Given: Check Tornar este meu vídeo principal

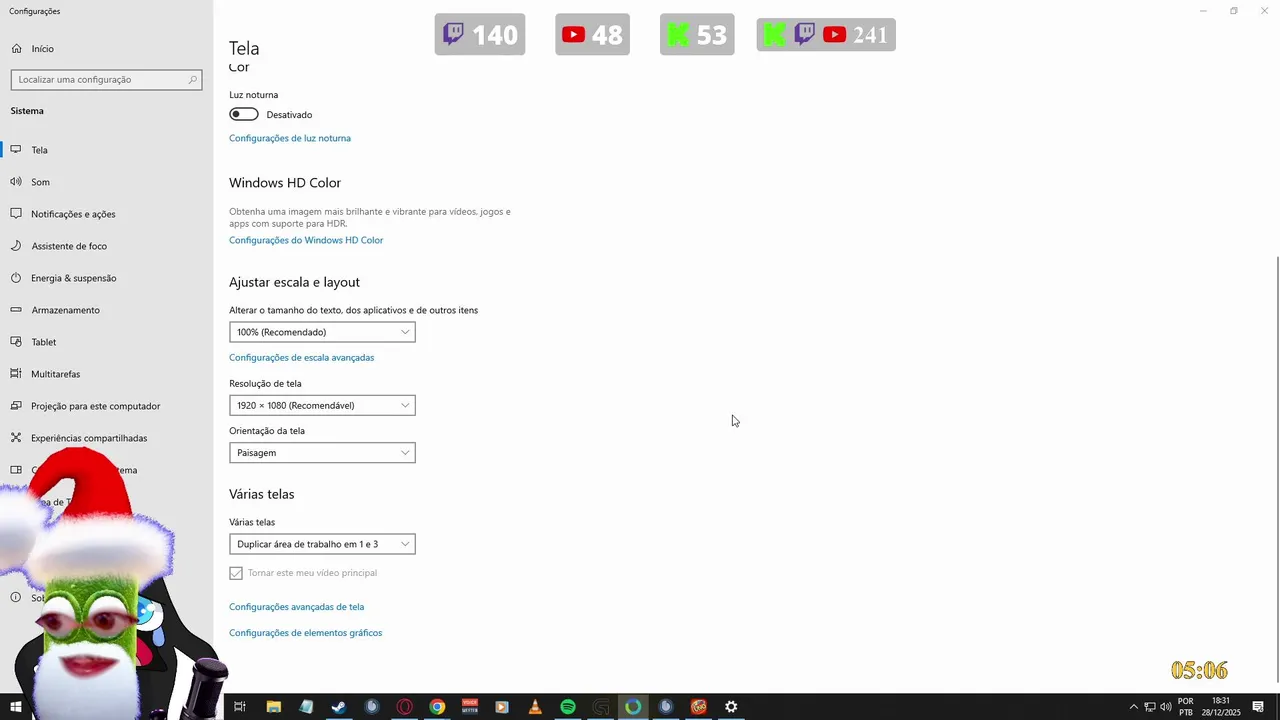Looking at the screenshot, I should pyautogui.click(x=236, y=573).
